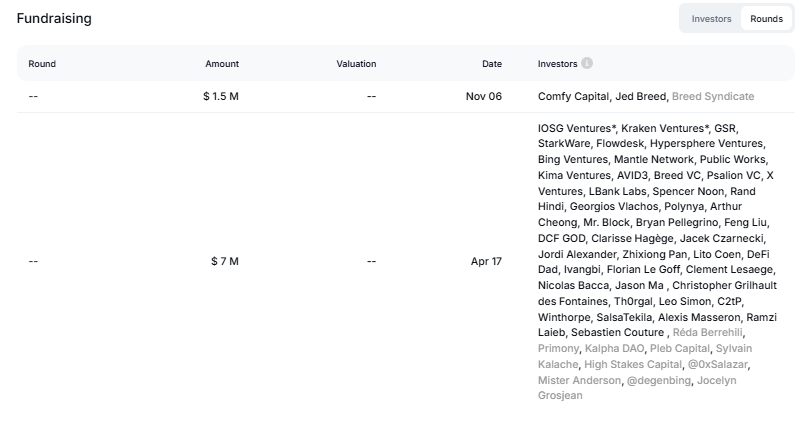Click the Amount column header
The height and width of the screenshot is (424, 805).
[222, 64]
